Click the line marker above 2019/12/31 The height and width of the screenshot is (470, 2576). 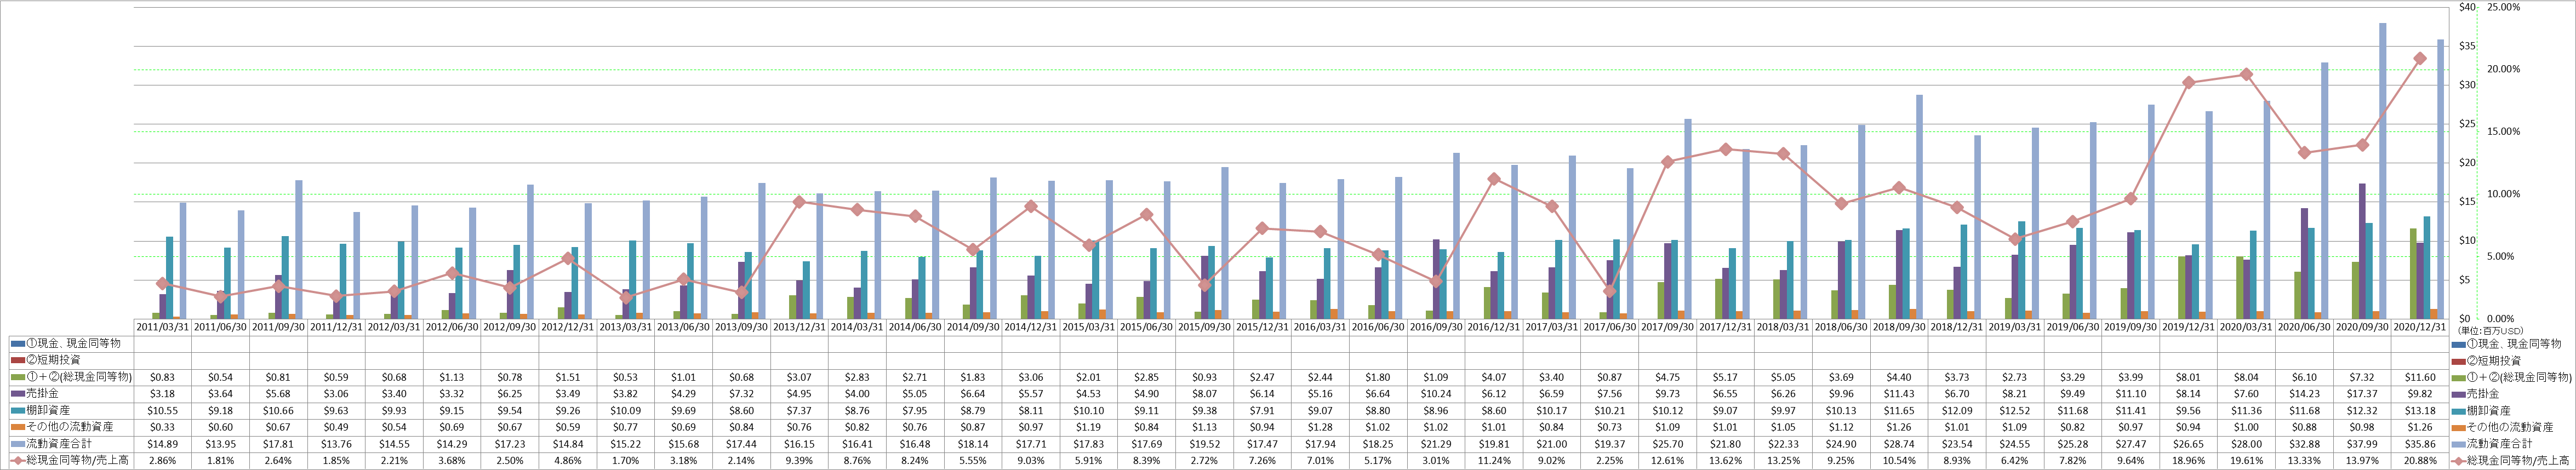pos(2189,83)
